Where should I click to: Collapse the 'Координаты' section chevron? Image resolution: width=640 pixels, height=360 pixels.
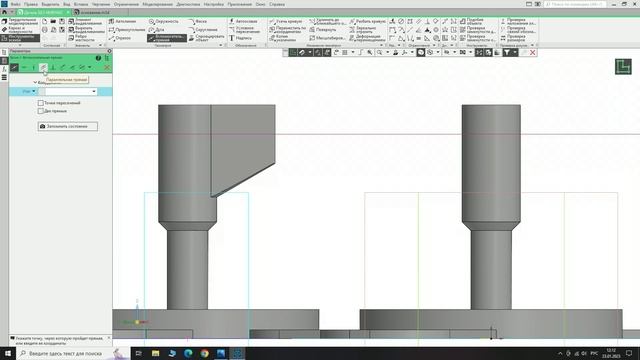point(35,82)
